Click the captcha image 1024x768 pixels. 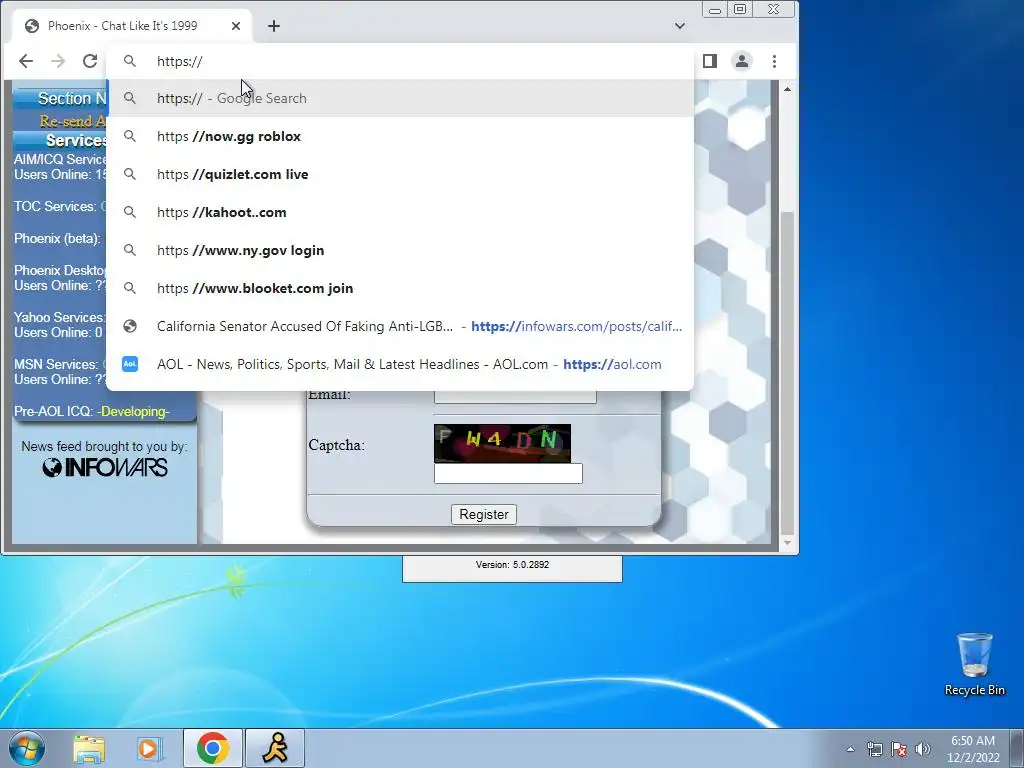point(502,443)
